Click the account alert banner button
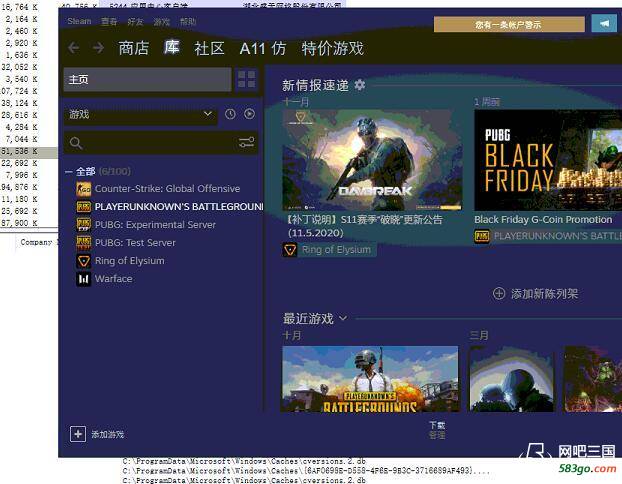 coord(509,24)
